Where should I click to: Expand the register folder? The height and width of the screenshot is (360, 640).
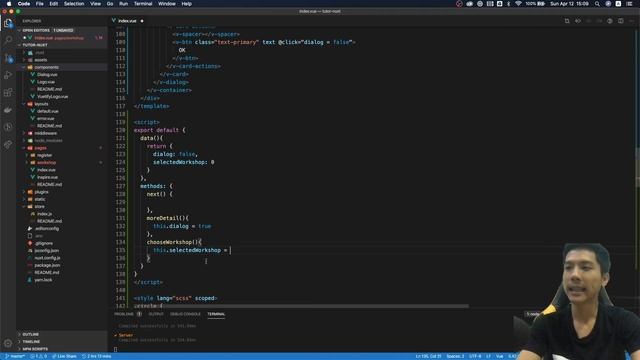(27, 156)
